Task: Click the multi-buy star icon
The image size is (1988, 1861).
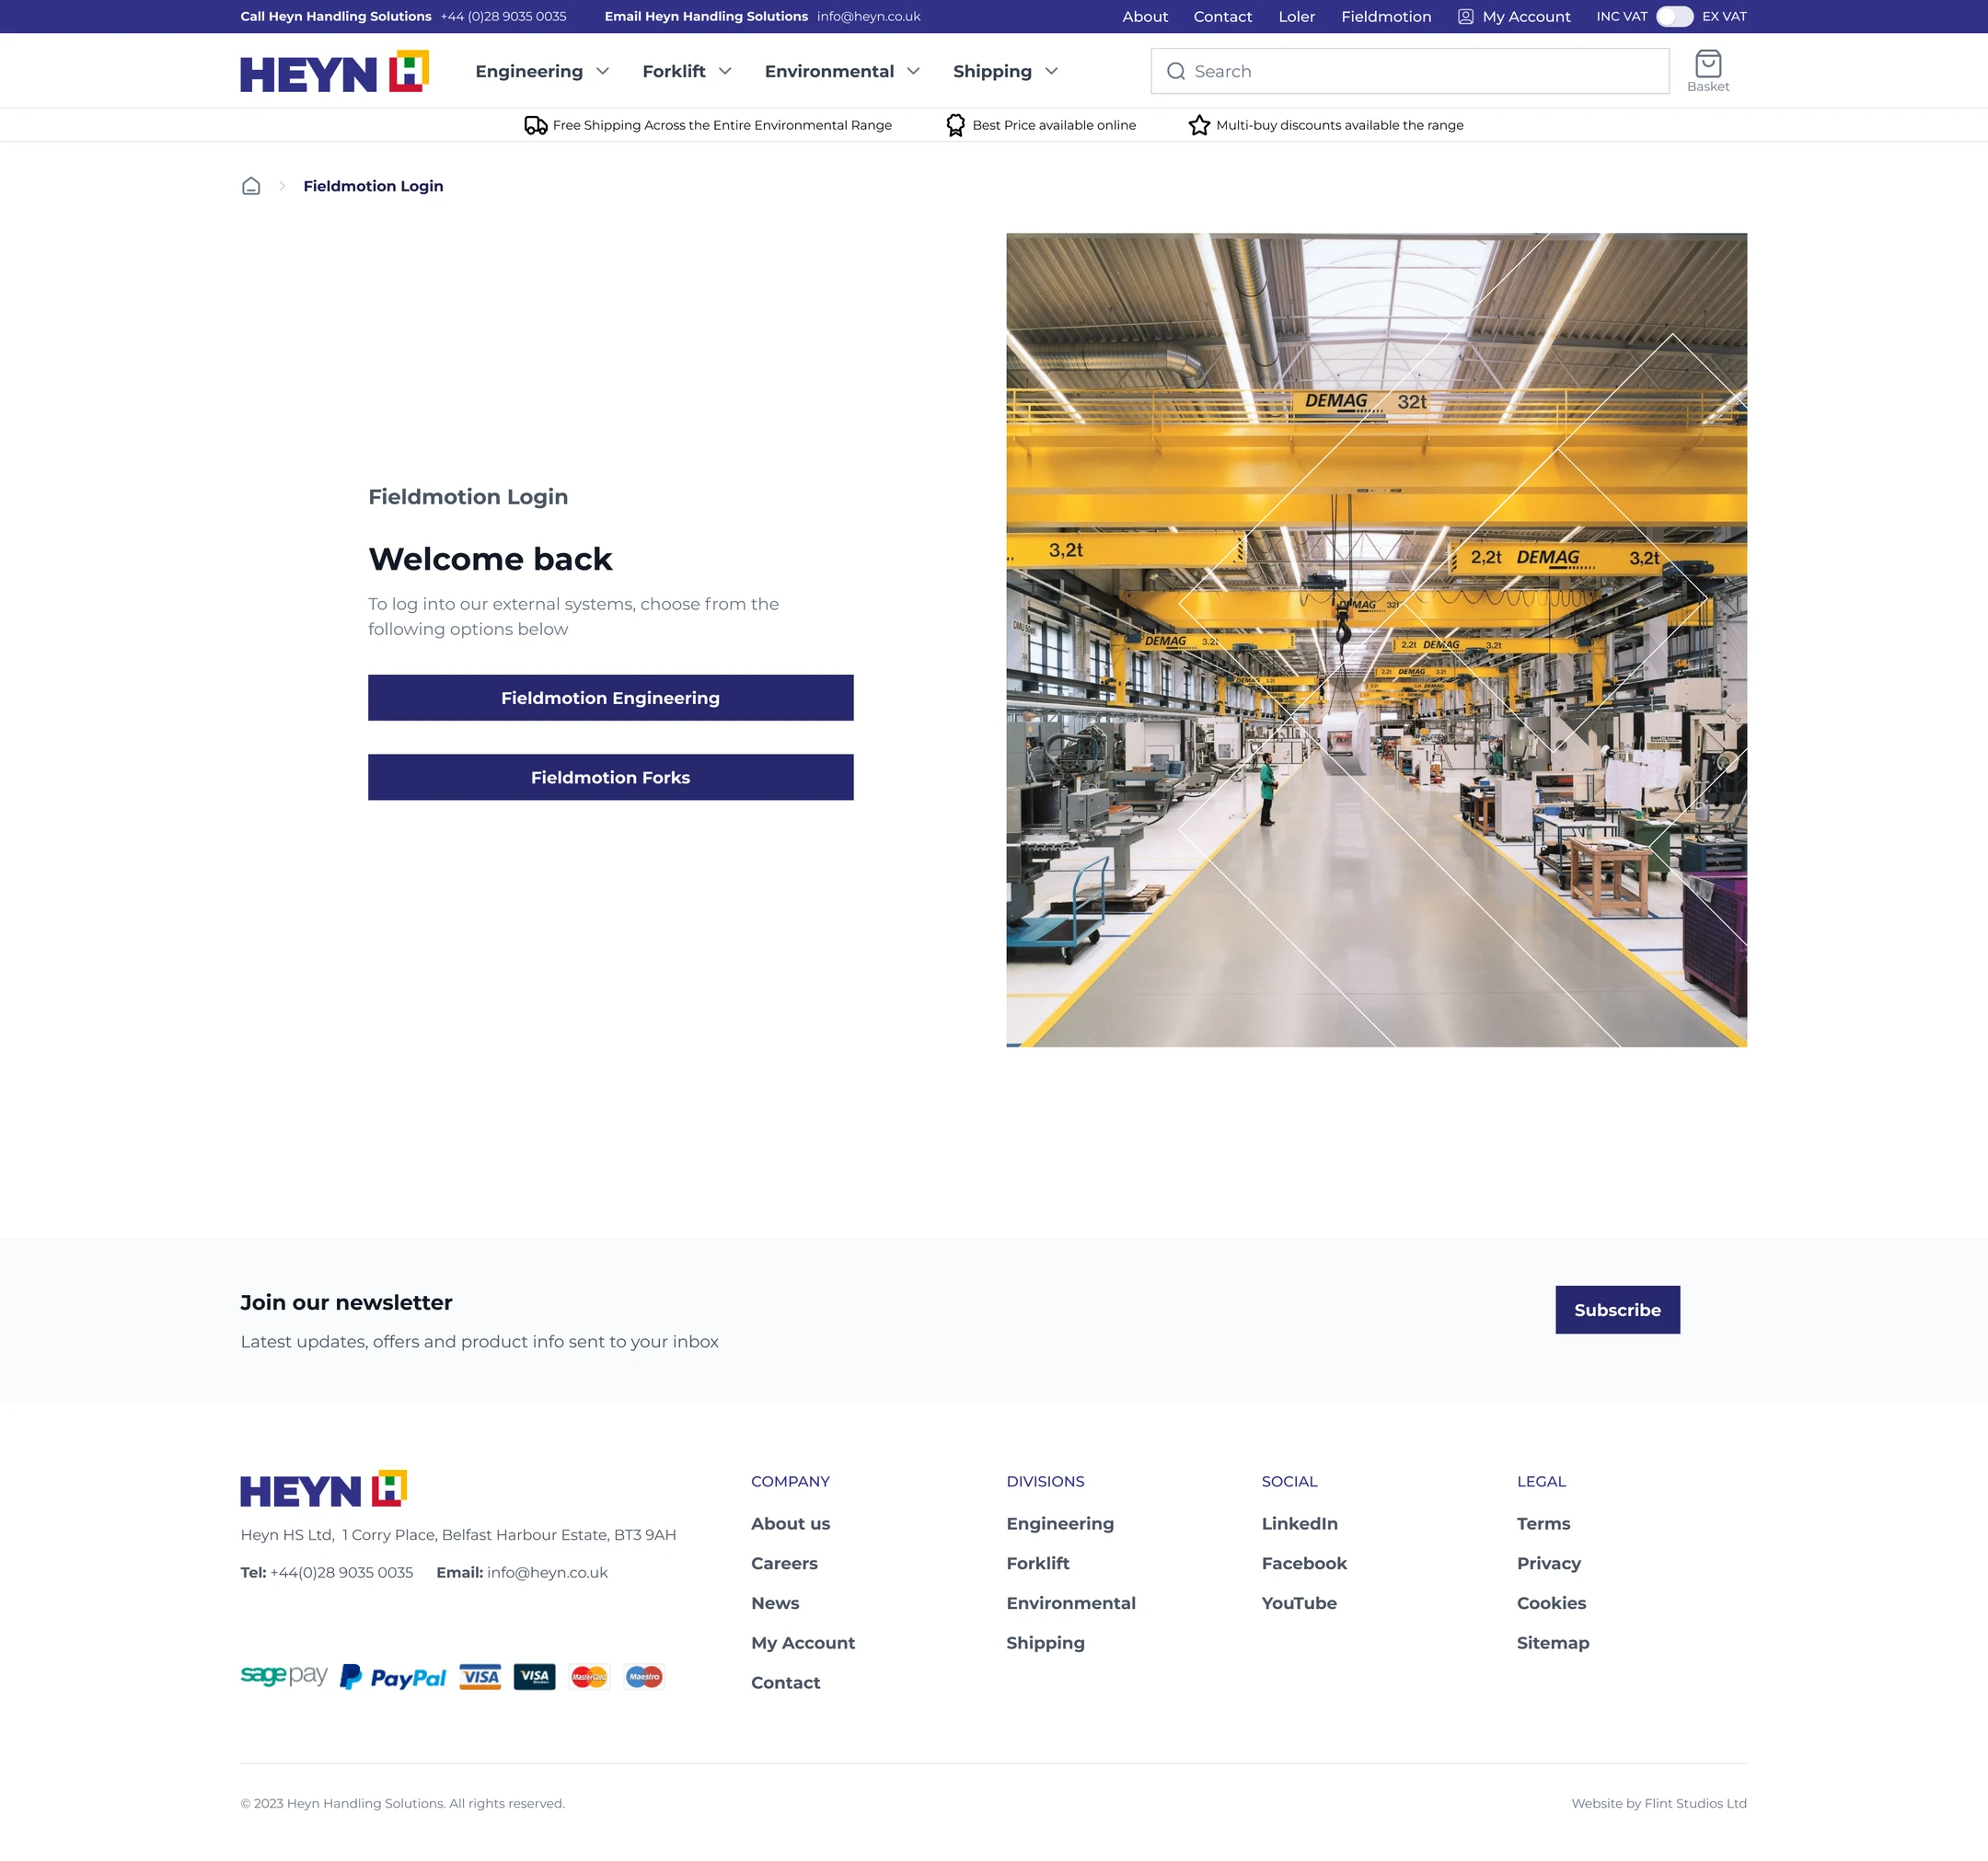Action: (x=1199, y=125)
